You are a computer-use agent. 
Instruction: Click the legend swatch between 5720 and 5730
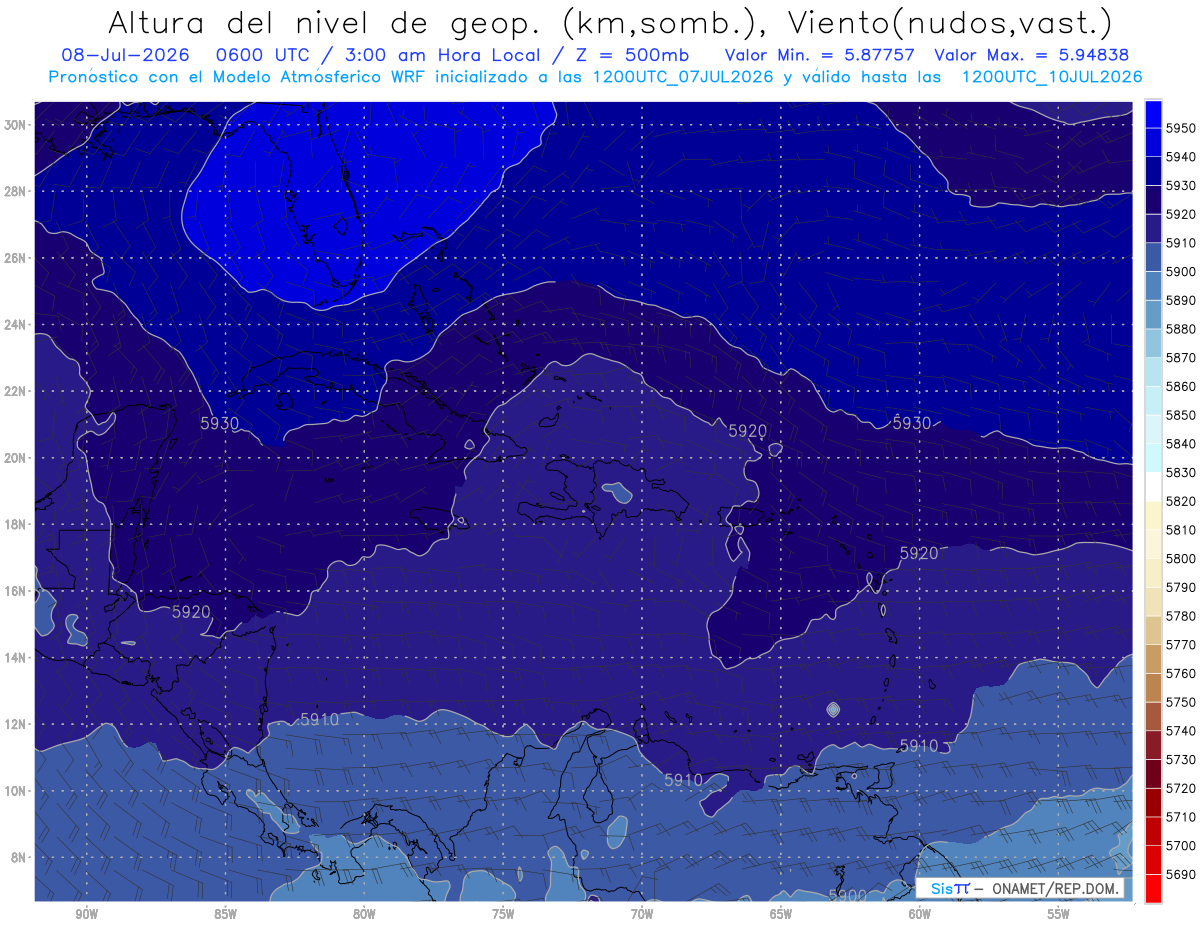(1153, 774)
